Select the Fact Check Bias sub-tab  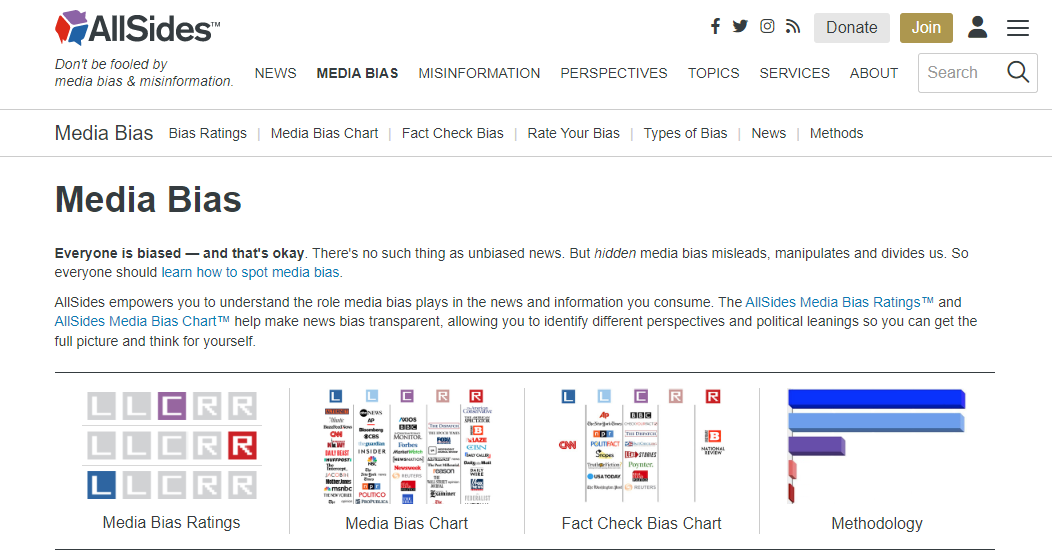[x=452, y=133]
